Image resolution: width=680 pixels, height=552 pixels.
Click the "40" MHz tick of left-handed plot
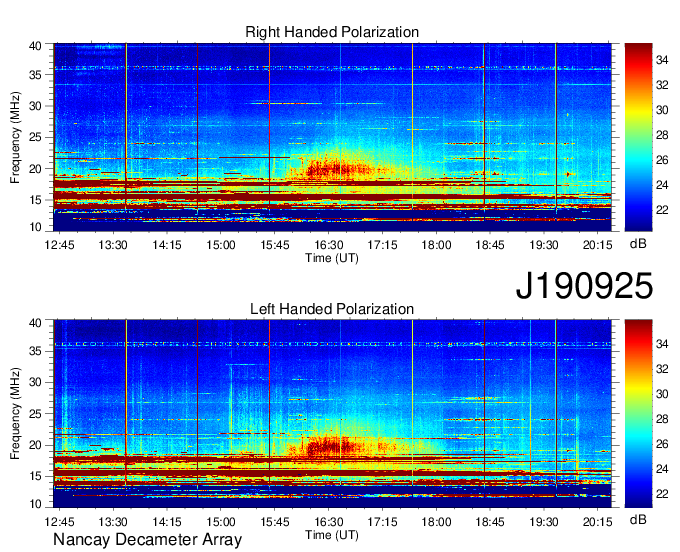[x=36, y=323]
